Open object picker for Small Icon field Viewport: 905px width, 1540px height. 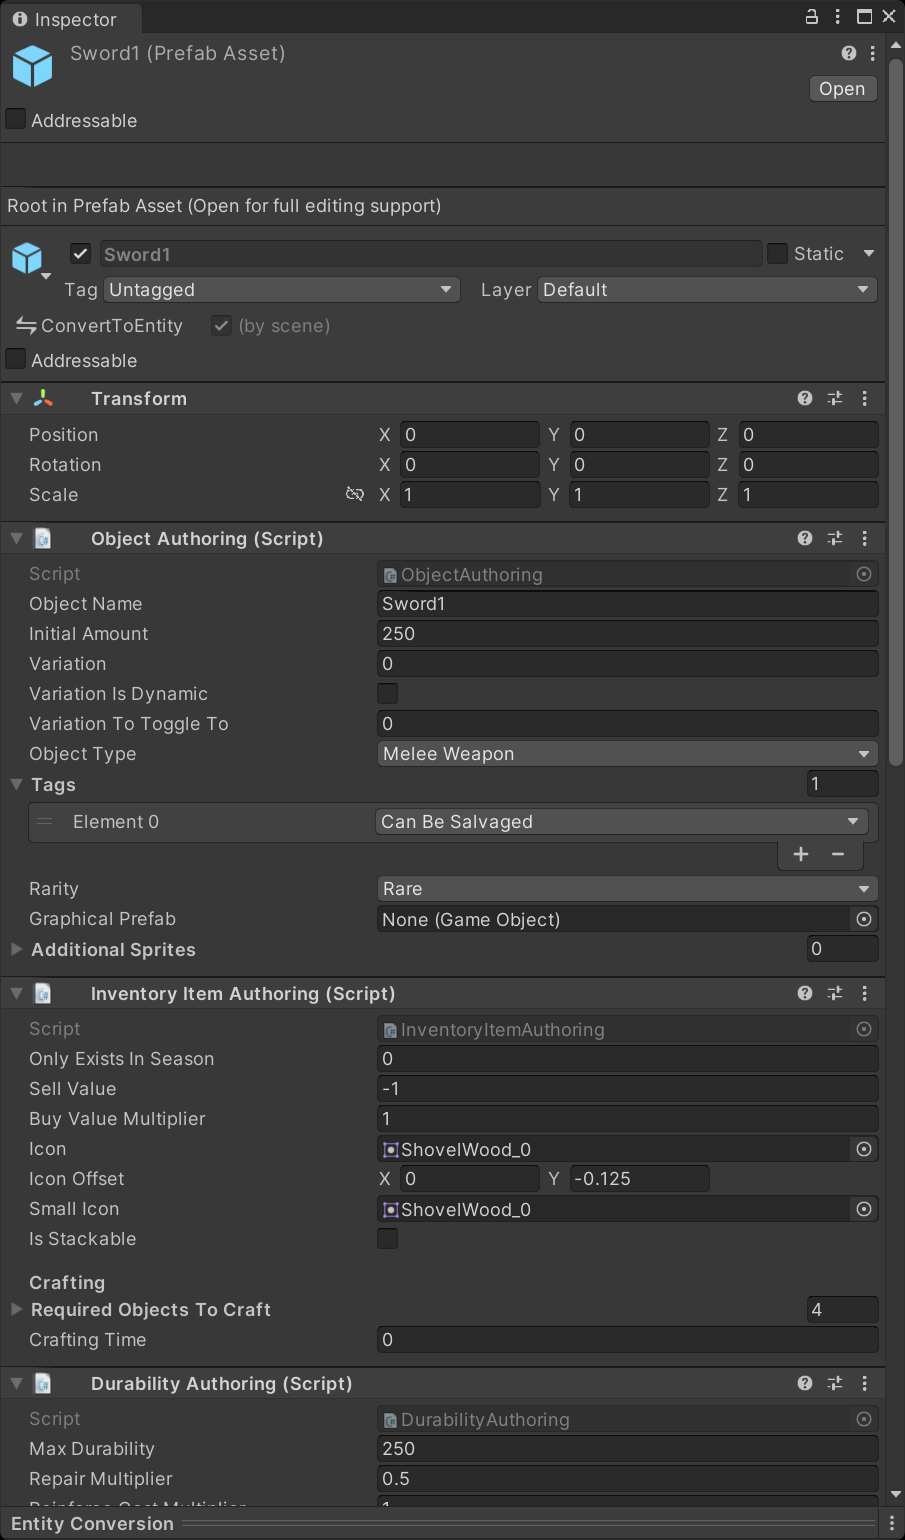pyautogui.click(x=864, y=1209)
